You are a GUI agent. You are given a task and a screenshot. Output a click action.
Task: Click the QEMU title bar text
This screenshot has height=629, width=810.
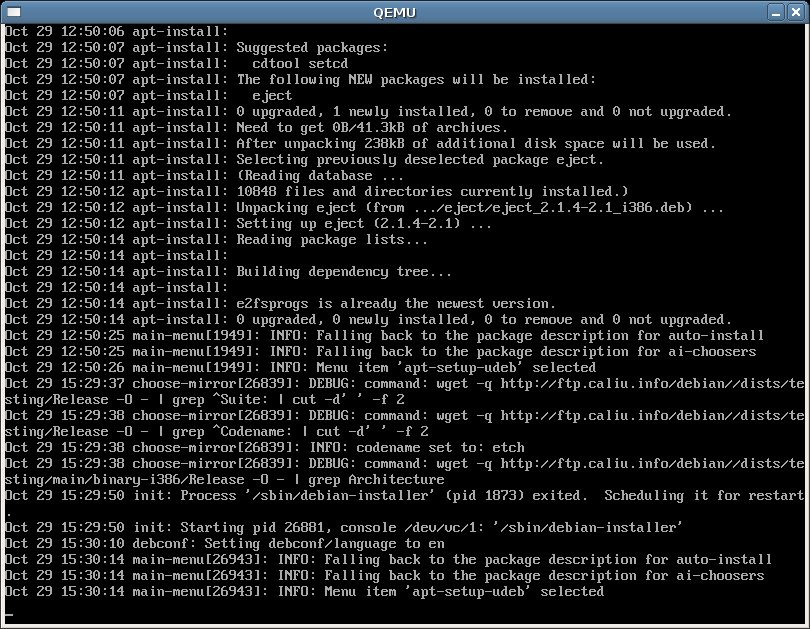click(395, 12)
